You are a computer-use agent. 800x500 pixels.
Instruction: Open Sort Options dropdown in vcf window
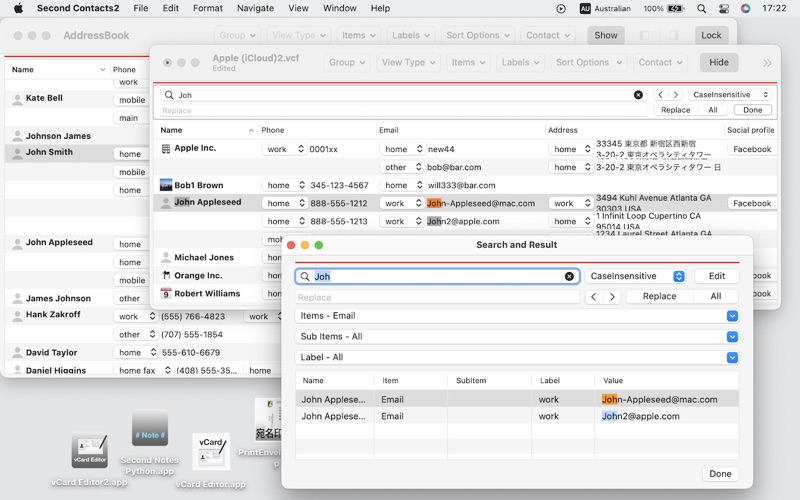point(589,62)
